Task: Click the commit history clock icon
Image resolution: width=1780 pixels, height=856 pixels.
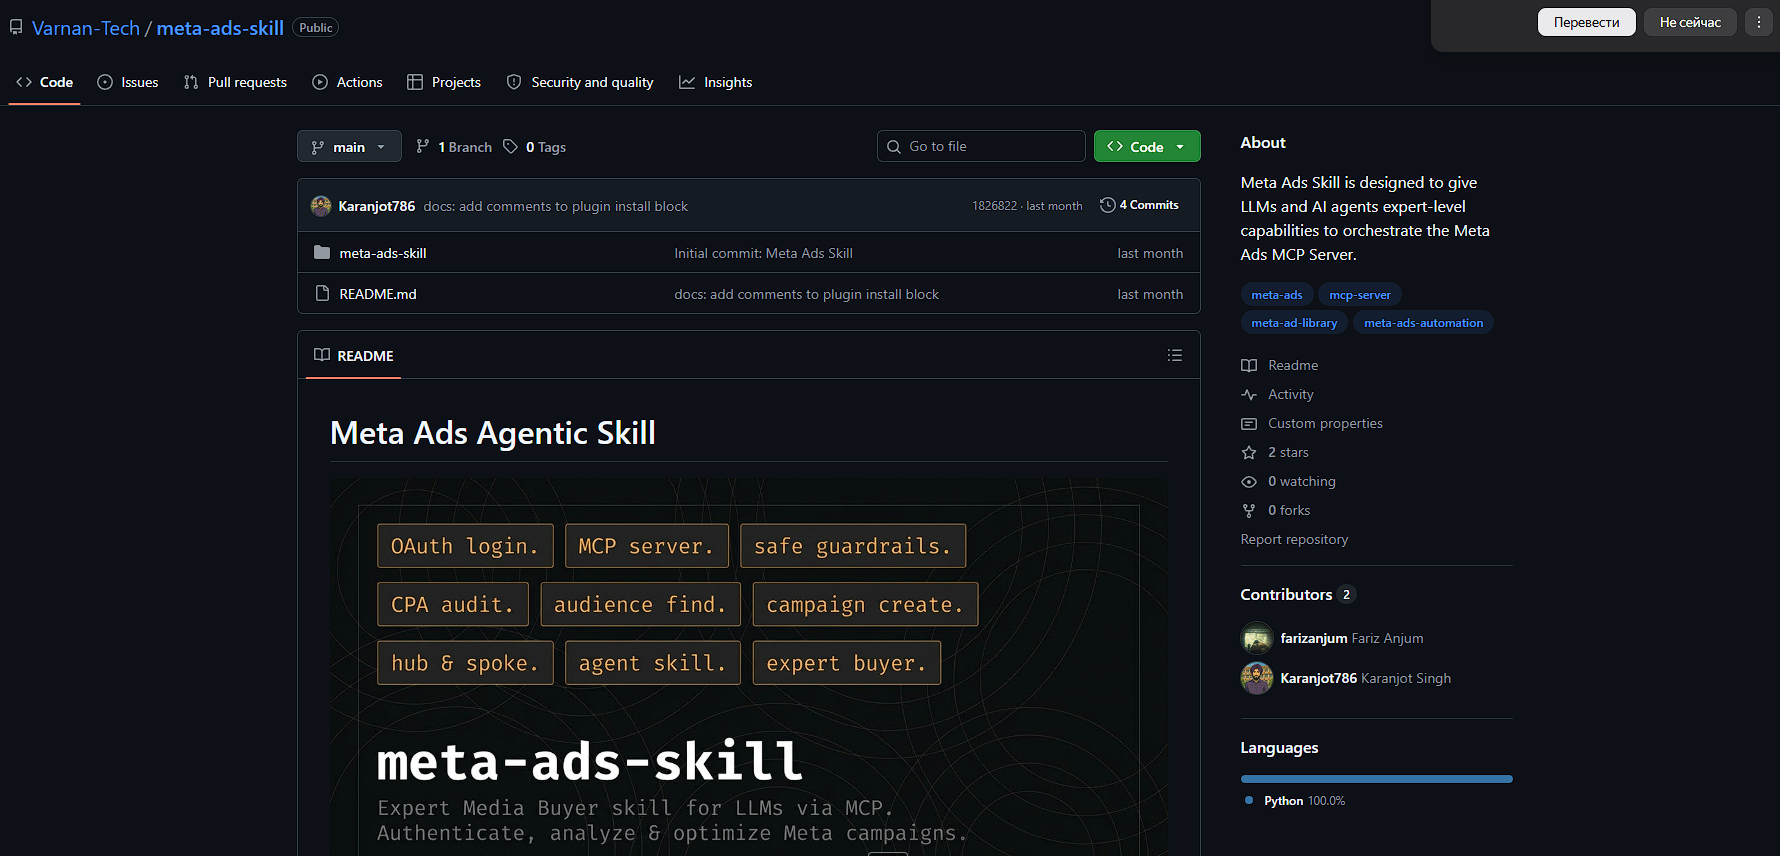Action: (x=1107, y=205)
